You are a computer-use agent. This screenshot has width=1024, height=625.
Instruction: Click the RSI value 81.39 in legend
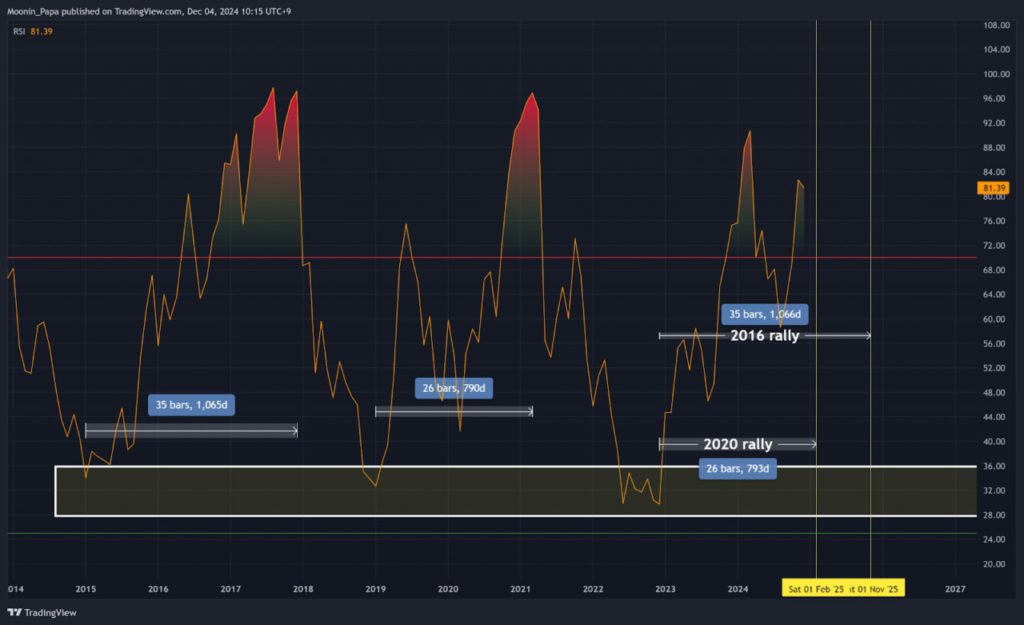pos(41,31)
